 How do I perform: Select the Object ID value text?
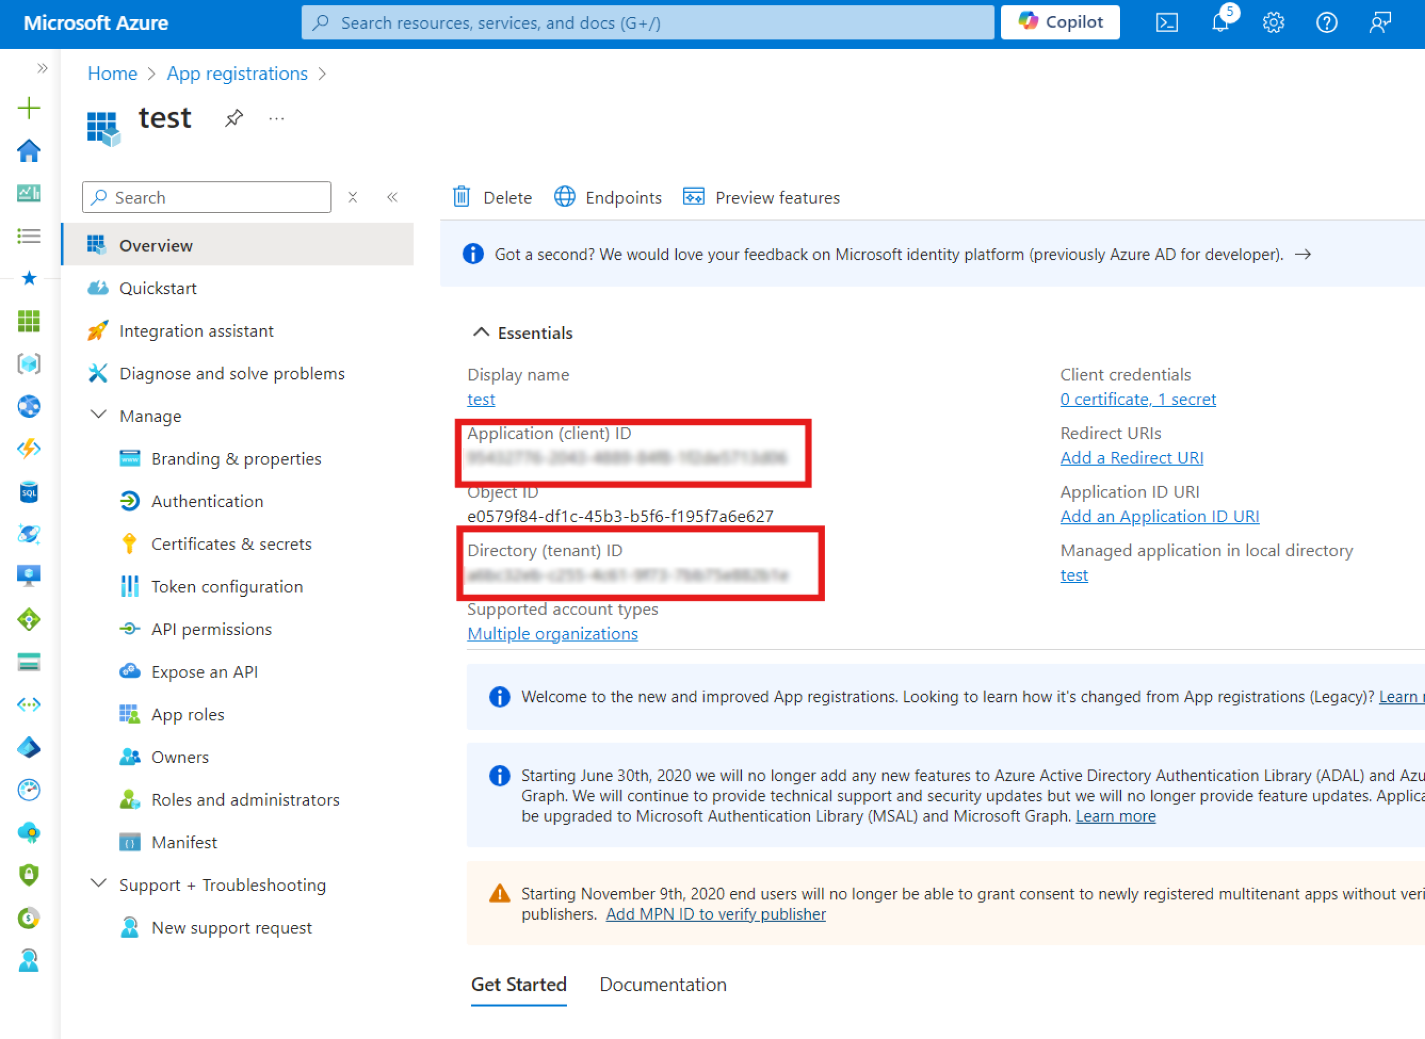620,516
